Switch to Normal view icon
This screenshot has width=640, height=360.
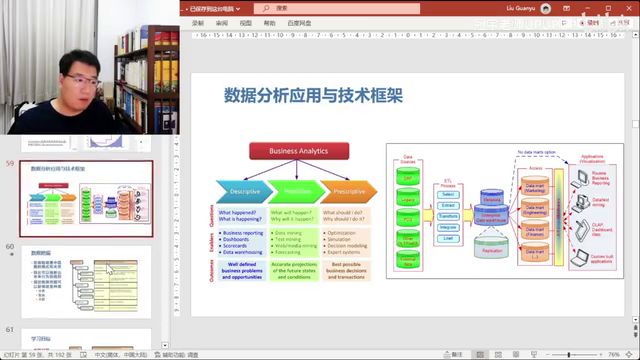pos(480,355)
